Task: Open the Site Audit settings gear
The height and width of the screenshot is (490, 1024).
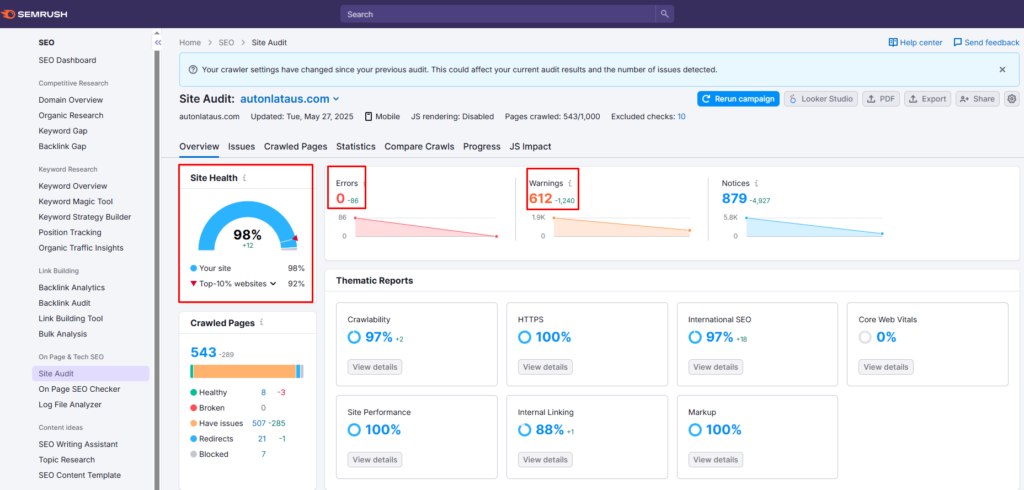Action: coord(1011,99)
